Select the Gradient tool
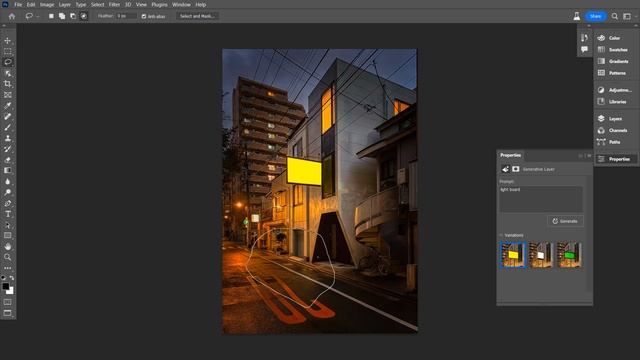 click(8, 170)
